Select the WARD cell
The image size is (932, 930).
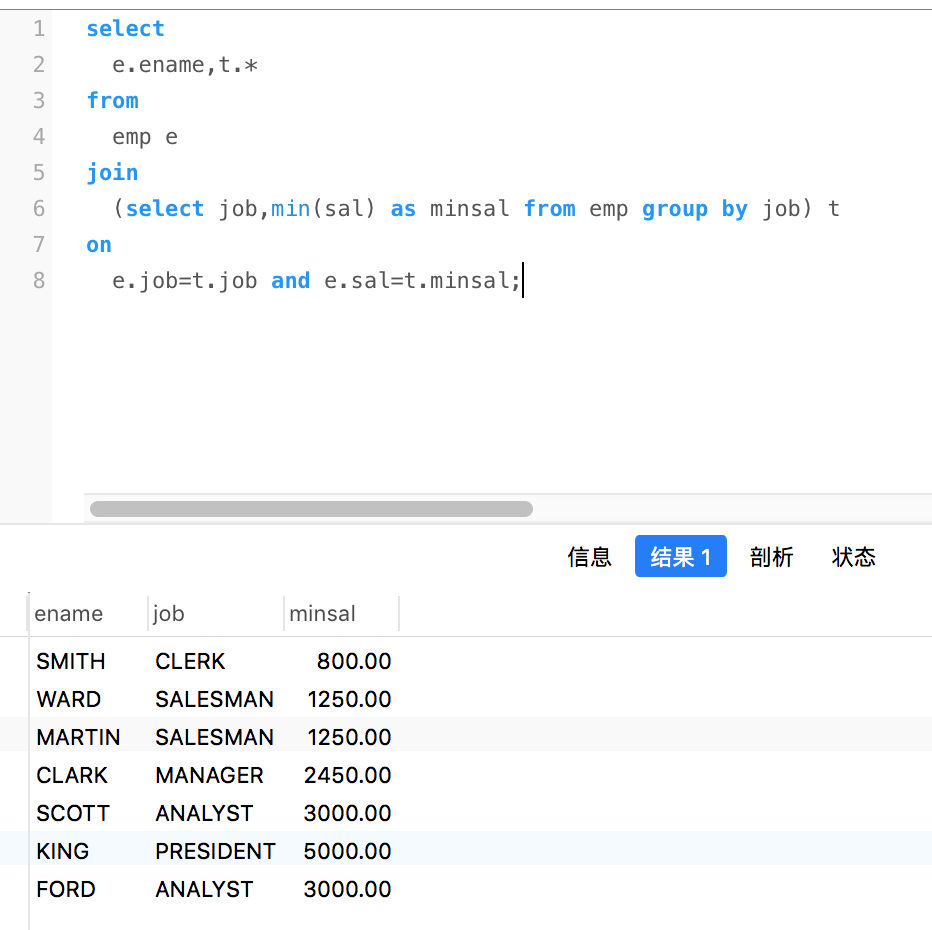pyautogui.click(x=68, y=699)
